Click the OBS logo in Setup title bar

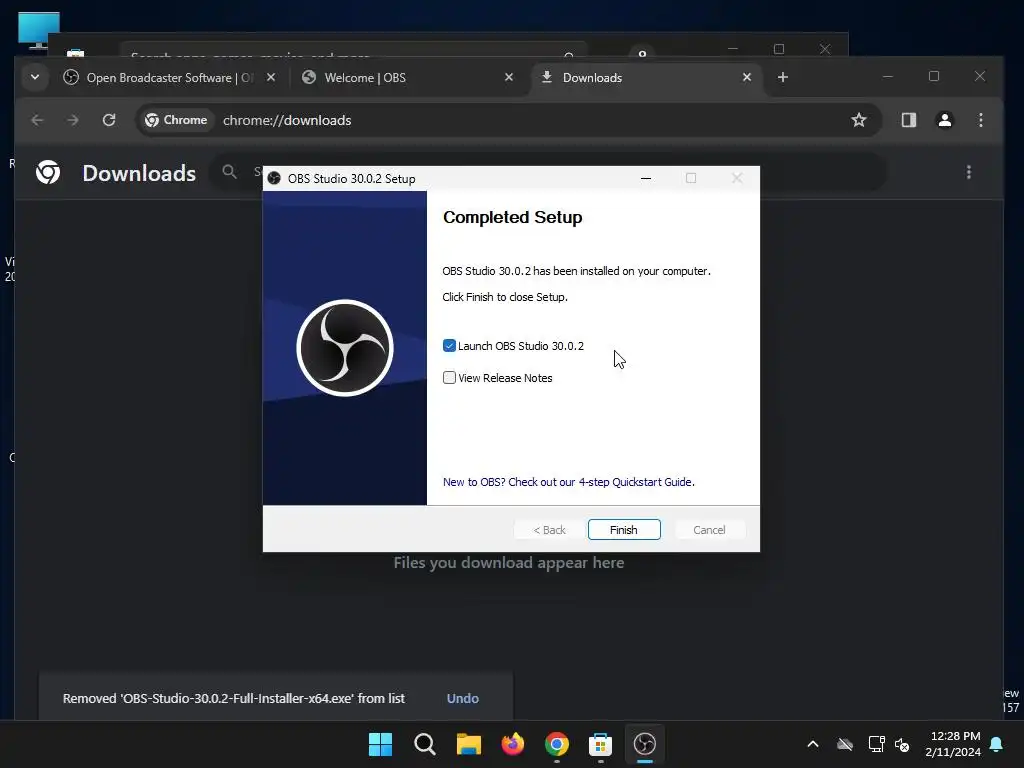tap(274, 178)
